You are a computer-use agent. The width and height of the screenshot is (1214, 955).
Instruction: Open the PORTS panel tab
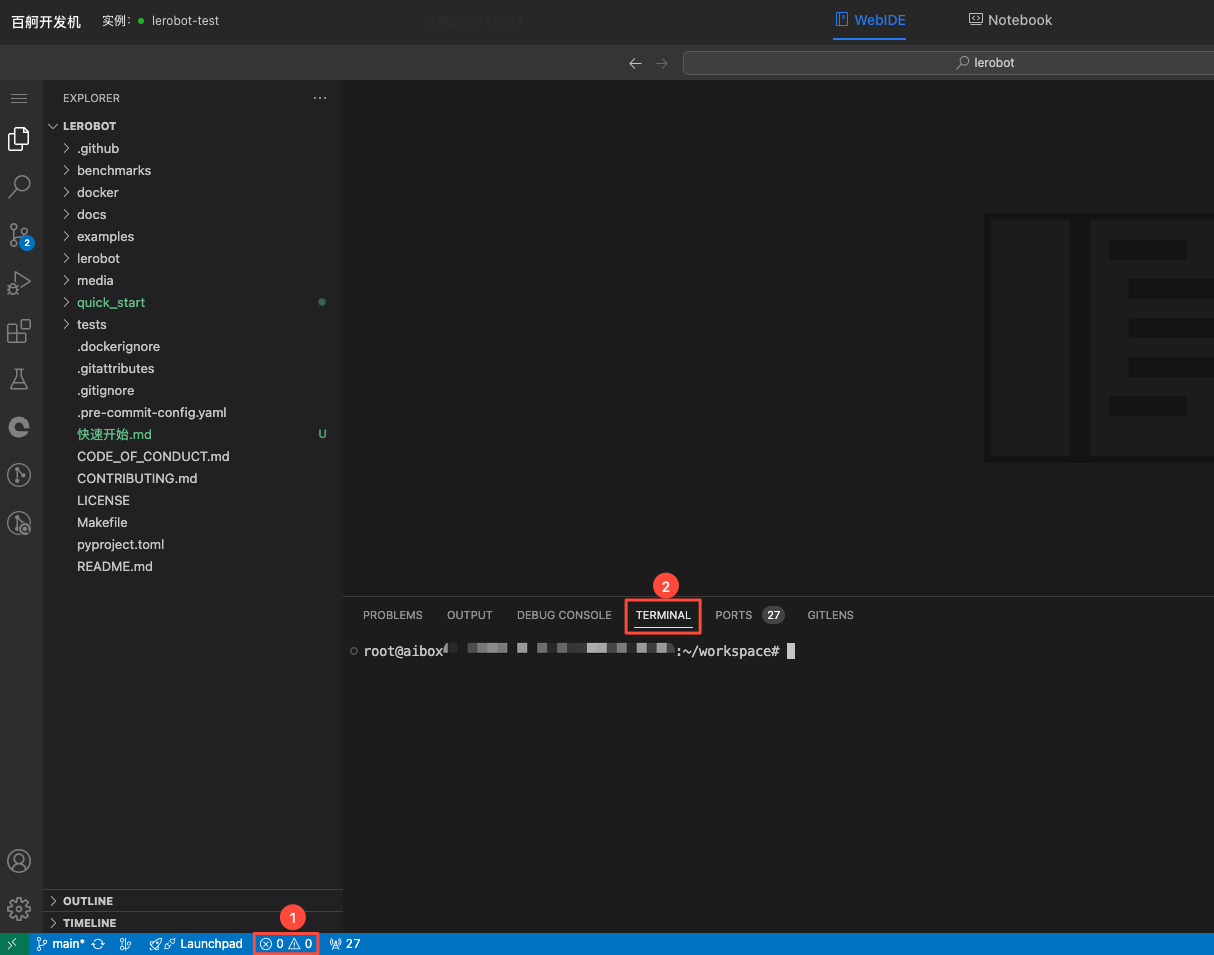[x=733, y=615]
